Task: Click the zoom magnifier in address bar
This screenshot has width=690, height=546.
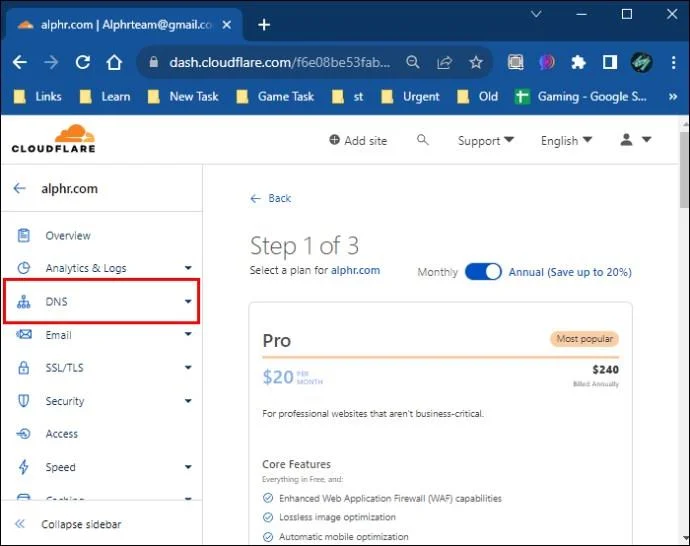Action: 413,62
